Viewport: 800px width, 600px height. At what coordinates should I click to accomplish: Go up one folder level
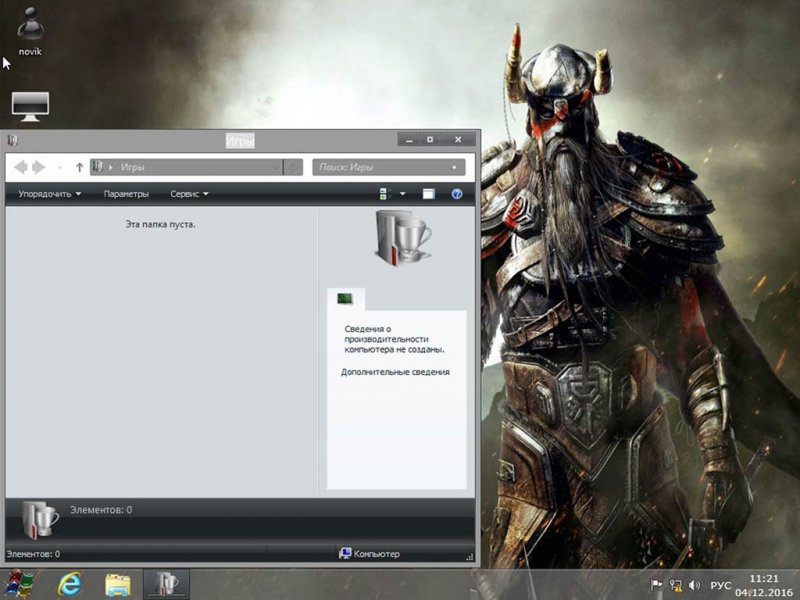79,167
